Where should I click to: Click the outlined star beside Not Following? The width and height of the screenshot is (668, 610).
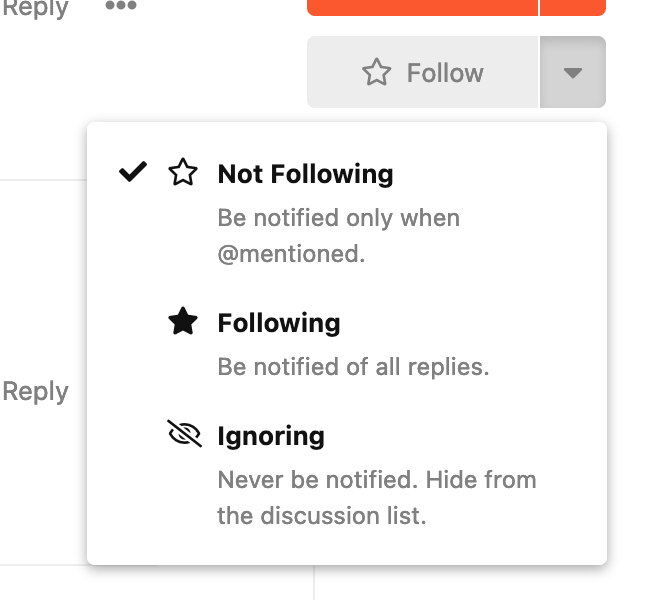coord(183,173)
